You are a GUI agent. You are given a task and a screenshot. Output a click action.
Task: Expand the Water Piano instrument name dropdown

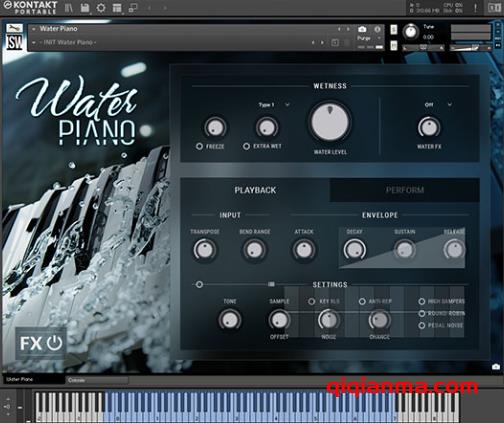tap(34, 29)
